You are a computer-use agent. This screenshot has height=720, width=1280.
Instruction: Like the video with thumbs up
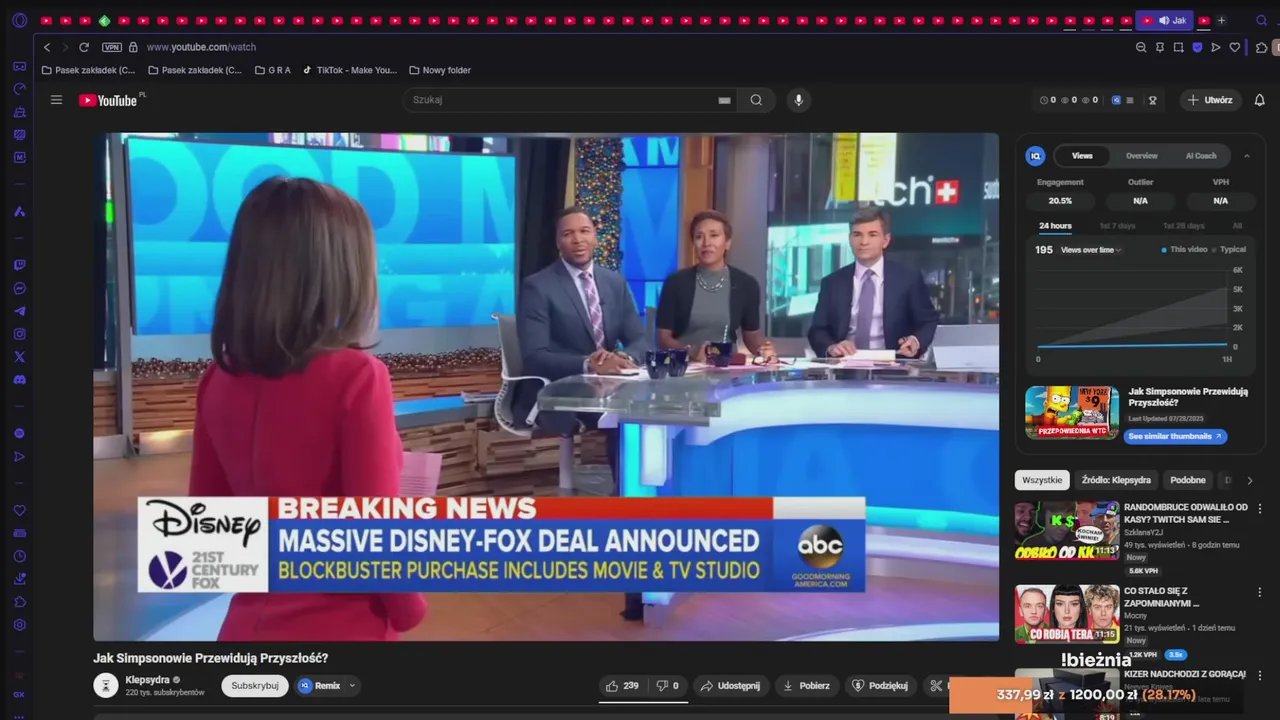pos(622,686)
